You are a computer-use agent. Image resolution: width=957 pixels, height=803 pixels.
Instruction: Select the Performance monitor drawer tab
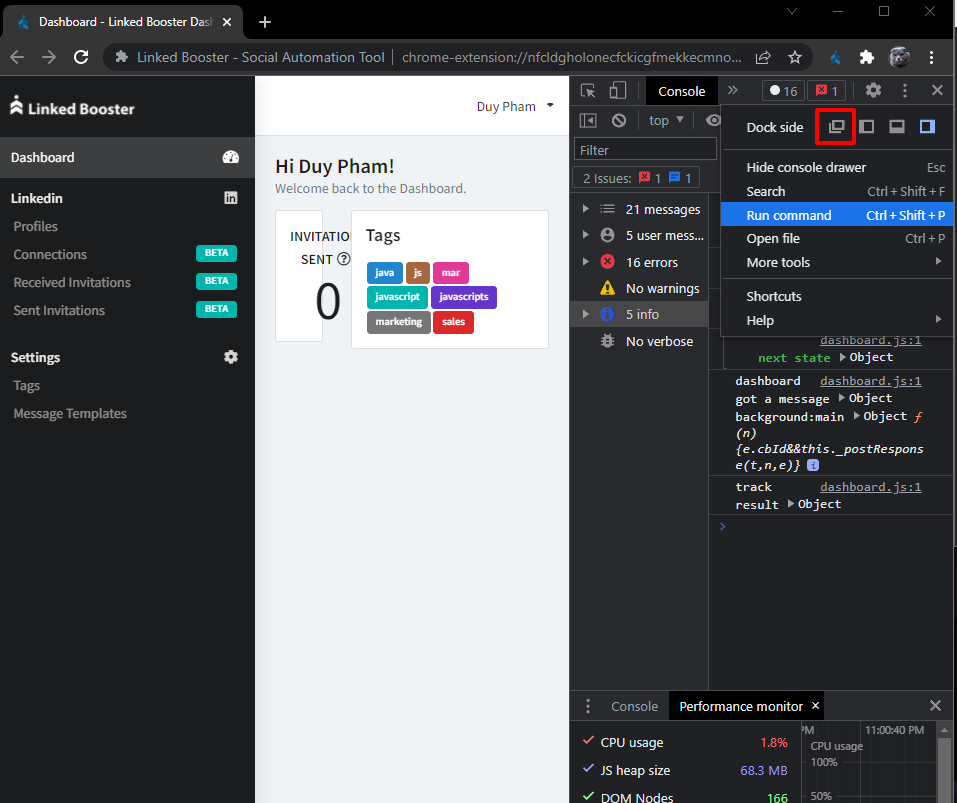(741, 707)
